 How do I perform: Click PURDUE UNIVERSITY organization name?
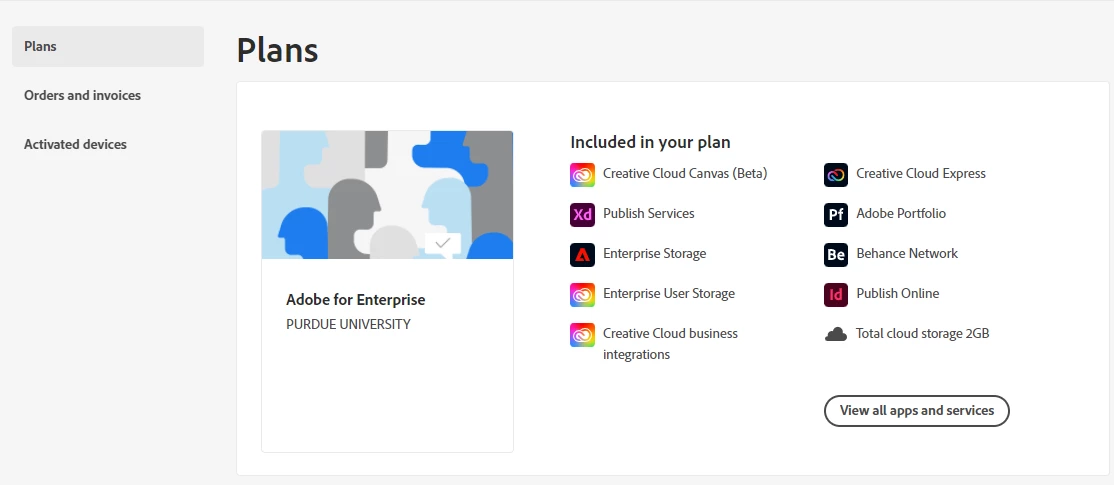pos(348,325)
